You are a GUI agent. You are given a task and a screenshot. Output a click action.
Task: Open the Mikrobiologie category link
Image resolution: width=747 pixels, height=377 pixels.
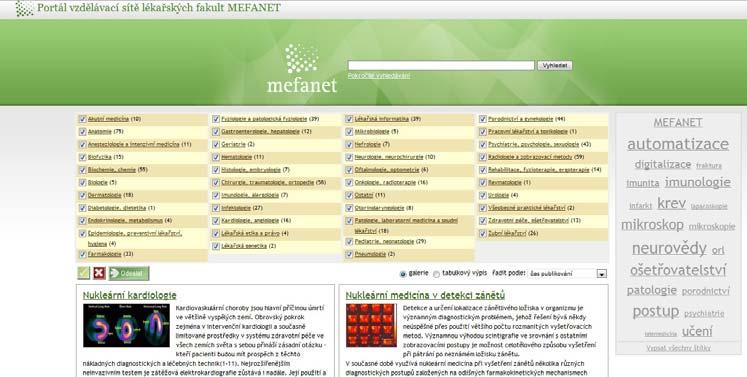tap(372, 131)
